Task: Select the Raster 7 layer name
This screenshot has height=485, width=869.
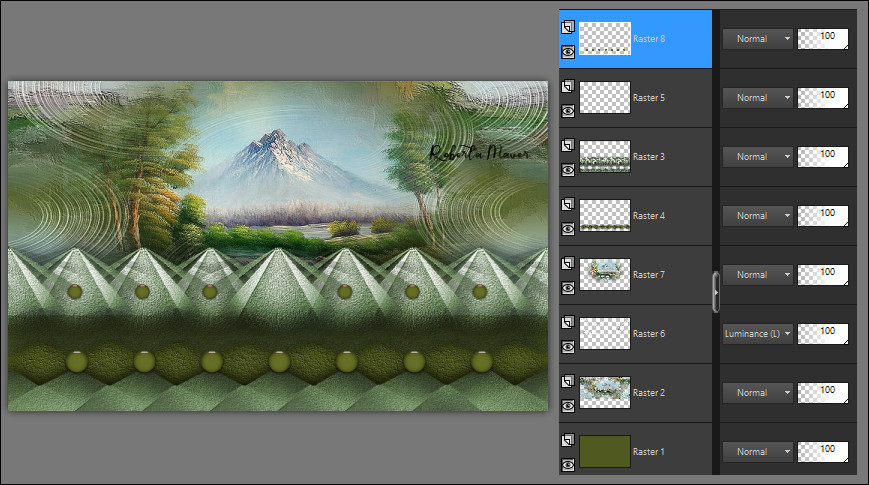Action: [x=648, y=275]
